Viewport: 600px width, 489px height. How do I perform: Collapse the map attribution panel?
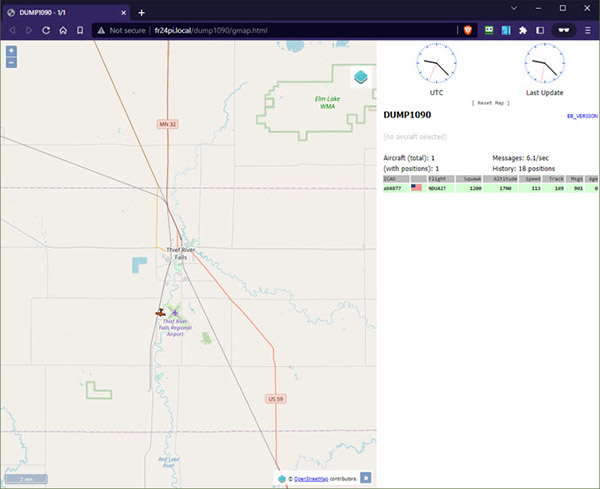pos(365,478)
